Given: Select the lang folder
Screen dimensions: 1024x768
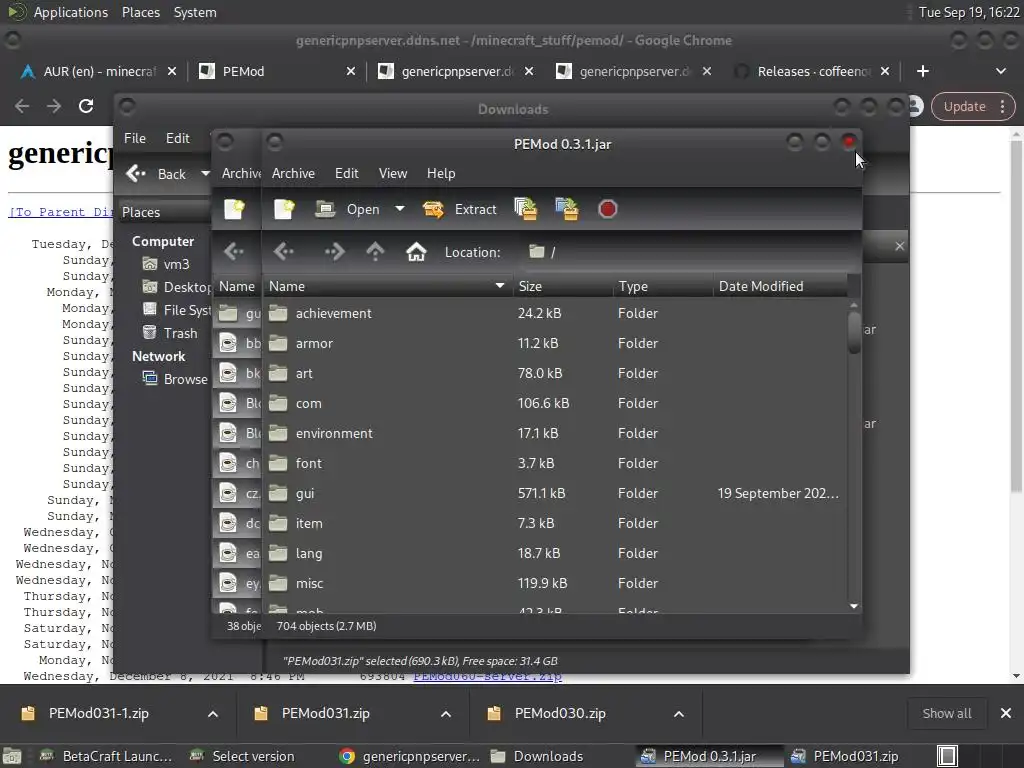Looking at the screenshot, I should (555, 554).
